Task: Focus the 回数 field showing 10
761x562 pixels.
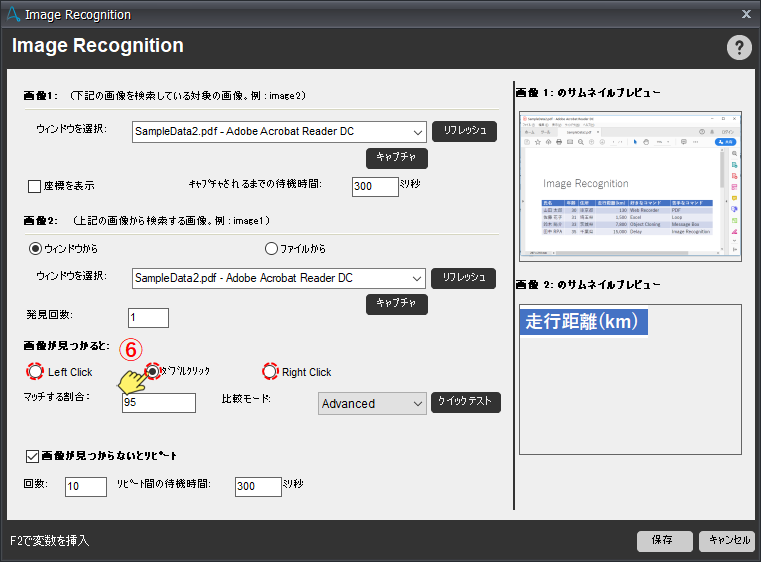Action: coord(86,487)
